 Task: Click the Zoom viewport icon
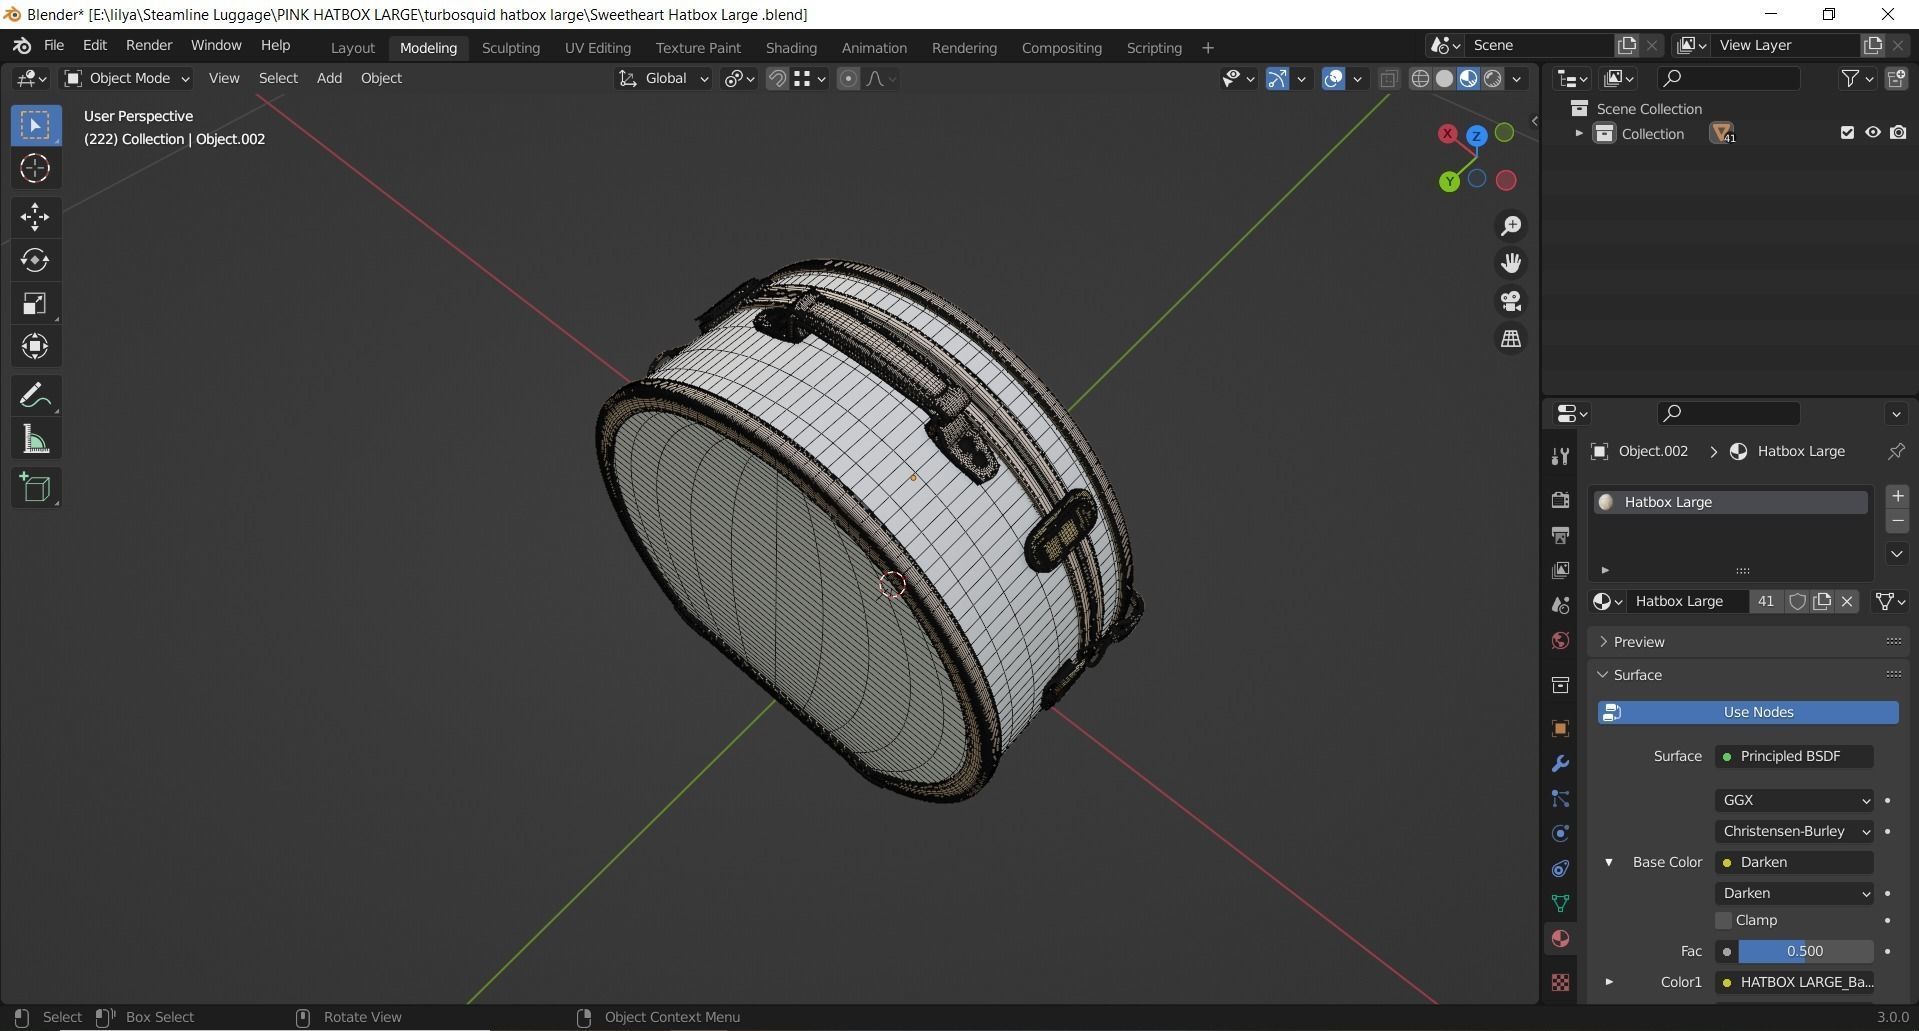click(1511, 226)
